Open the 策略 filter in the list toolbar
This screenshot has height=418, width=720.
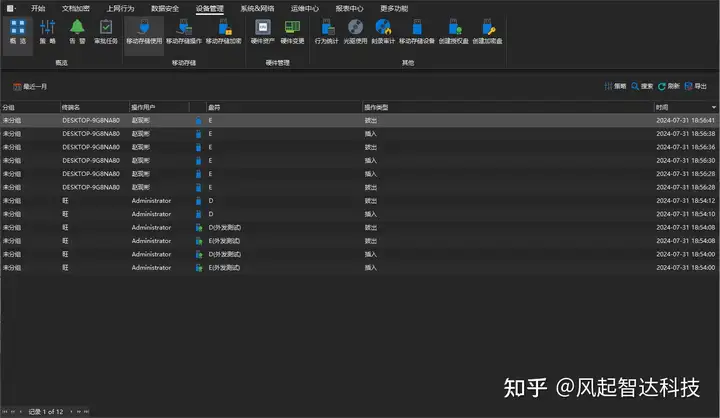click(615, 86)
